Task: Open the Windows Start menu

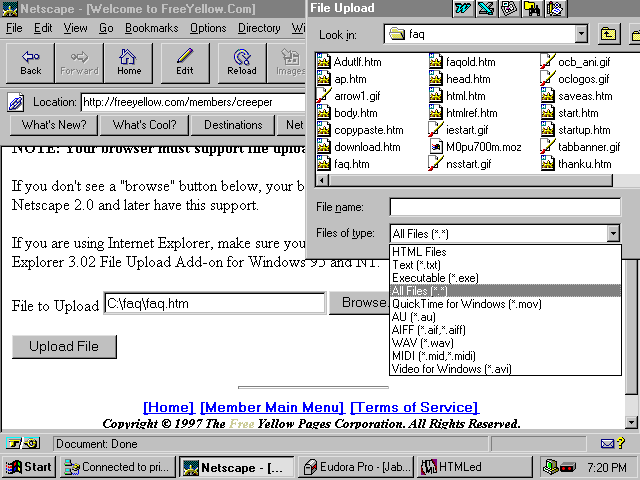Action: (29, 467)
